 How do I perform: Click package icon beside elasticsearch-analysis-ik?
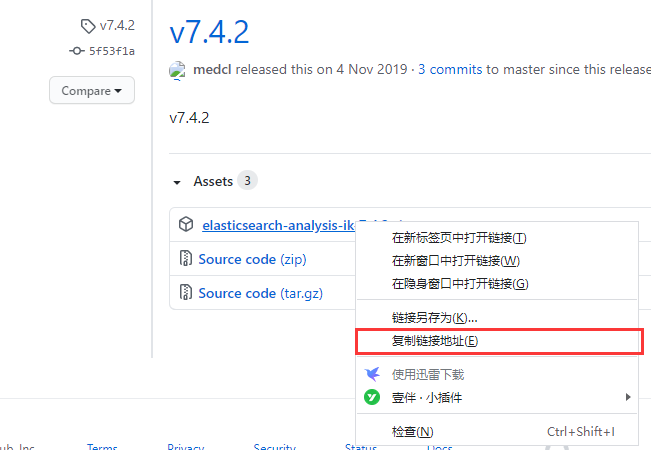186,224
